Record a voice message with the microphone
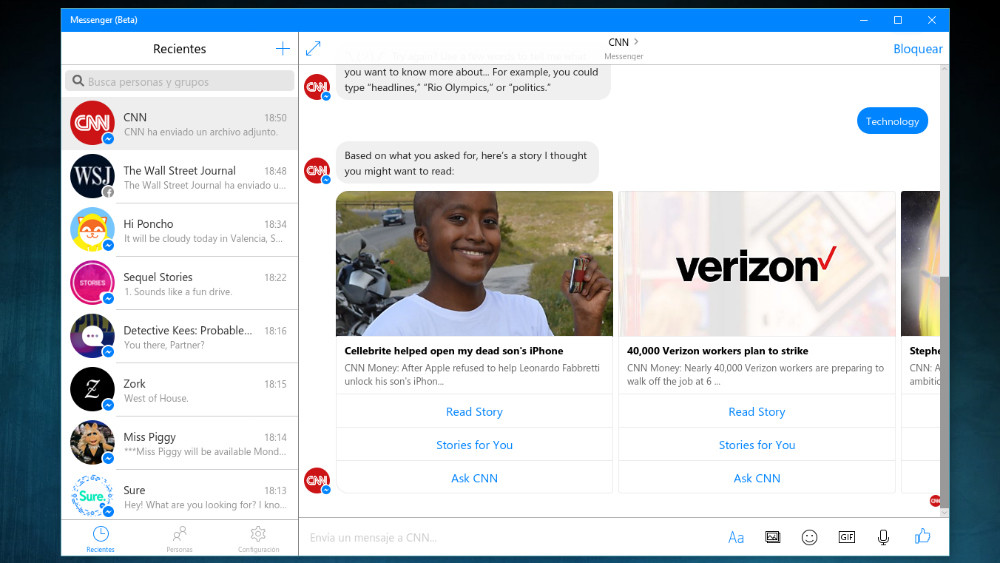Image resolution: width=1000 pixels, height=563 pixels. tap(883, 537)
